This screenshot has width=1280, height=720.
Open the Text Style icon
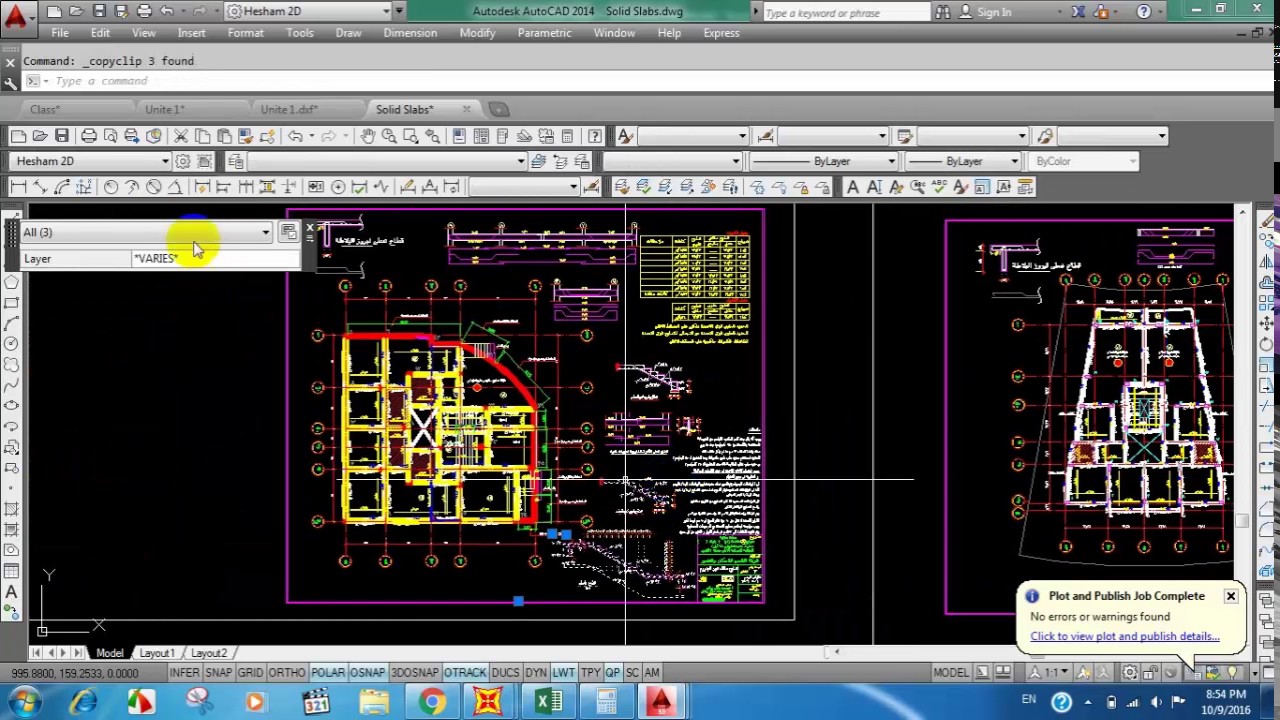click(x=961, y=187)
